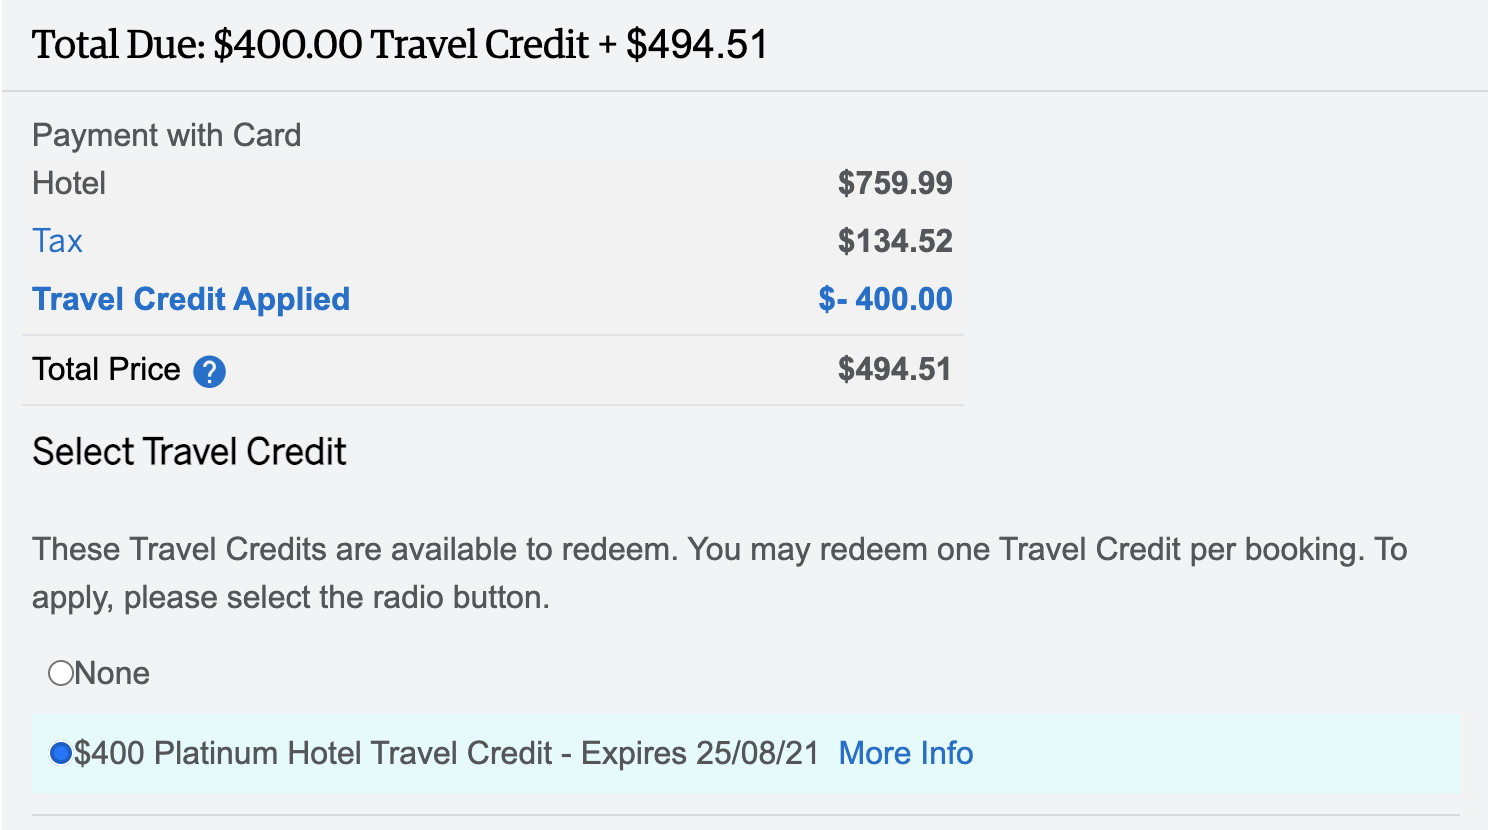The height and width of the screenshot is (830, 1488).
Task: Click the Total Price help icon
Action: pyautogui.click(x=209, y=372)
